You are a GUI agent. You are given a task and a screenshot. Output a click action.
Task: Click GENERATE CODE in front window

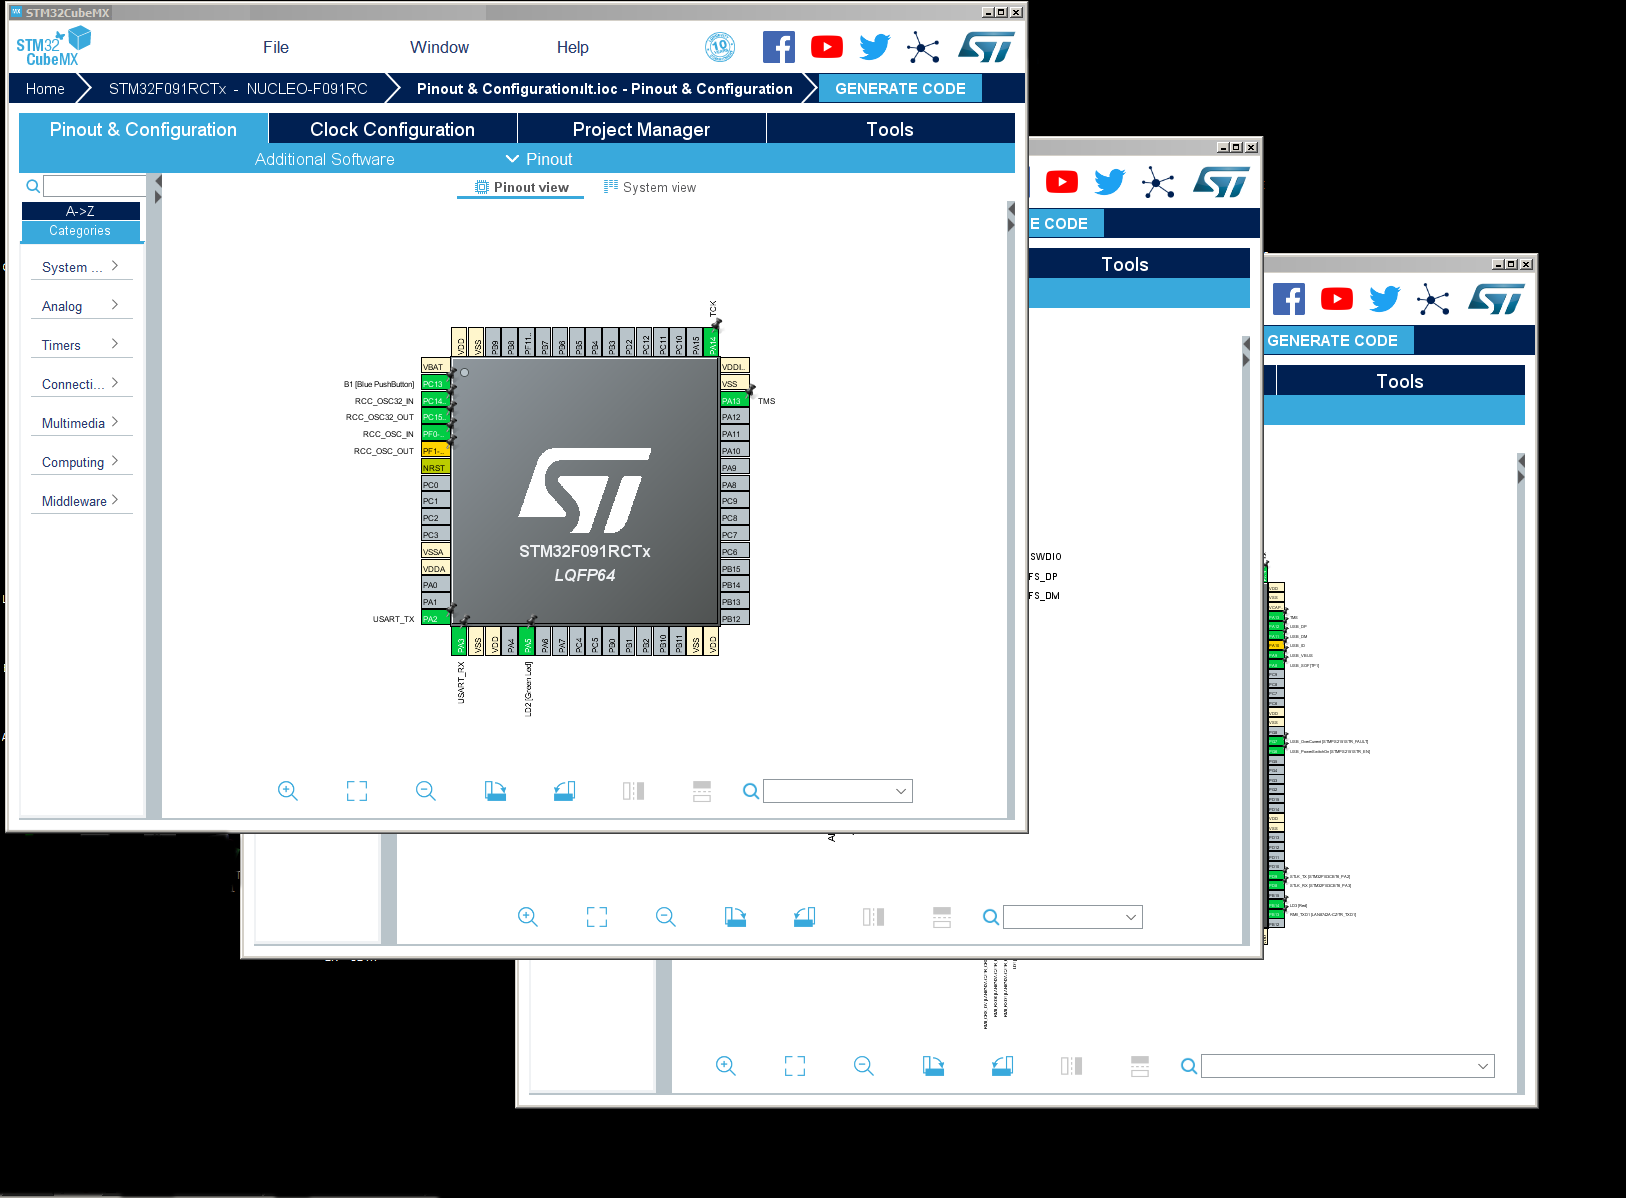(x=900, y=88)
